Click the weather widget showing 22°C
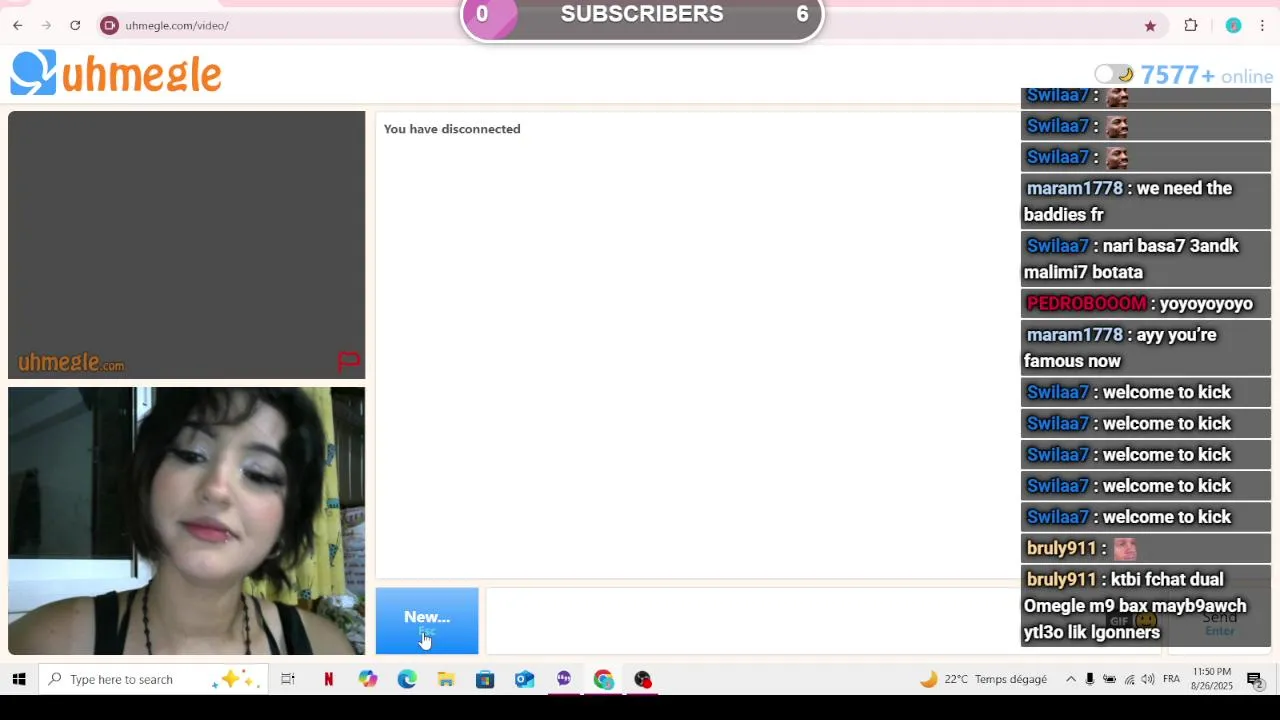 984,679
